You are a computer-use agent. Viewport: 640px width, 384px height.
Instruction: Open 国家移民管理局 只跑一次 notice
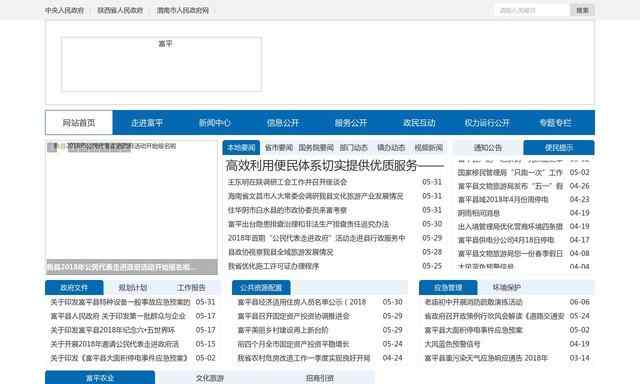click(x=510, y=173)
